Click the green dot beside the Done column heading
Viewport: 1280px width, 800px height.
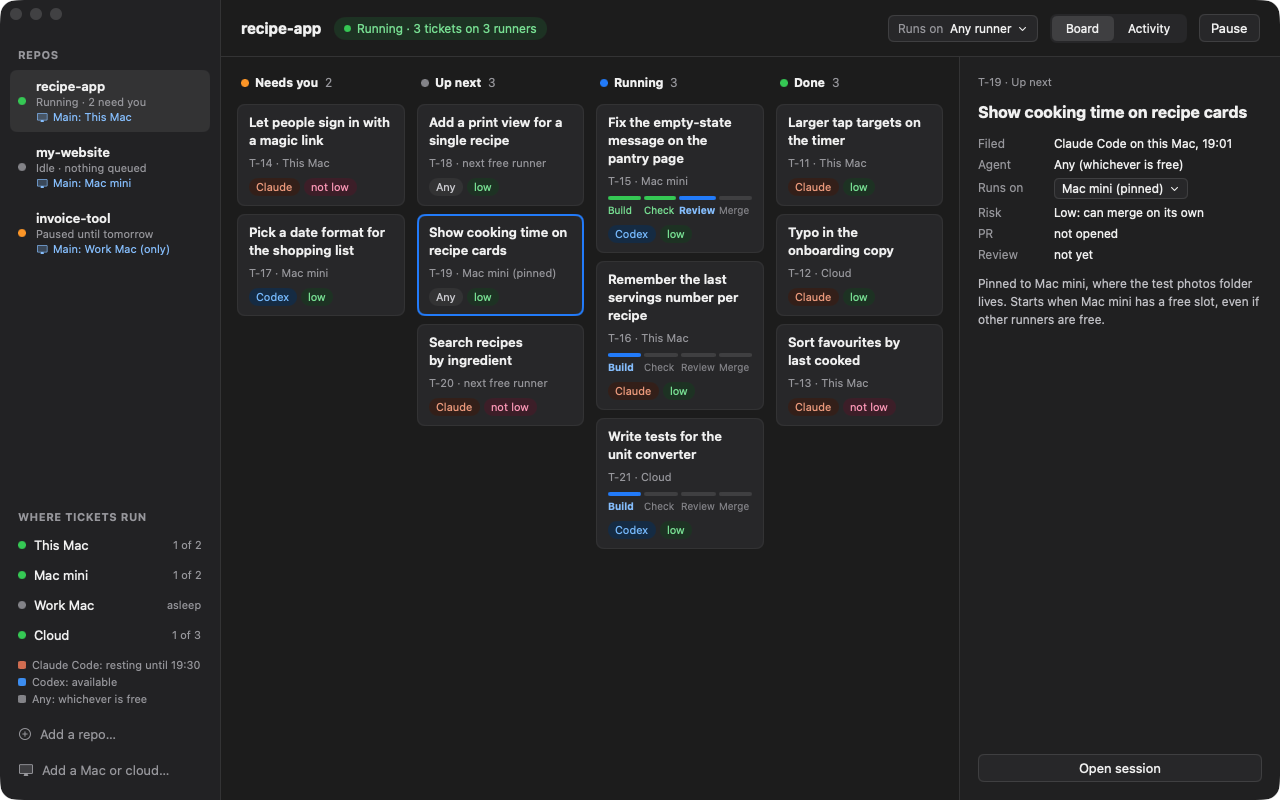coord(784,83)
